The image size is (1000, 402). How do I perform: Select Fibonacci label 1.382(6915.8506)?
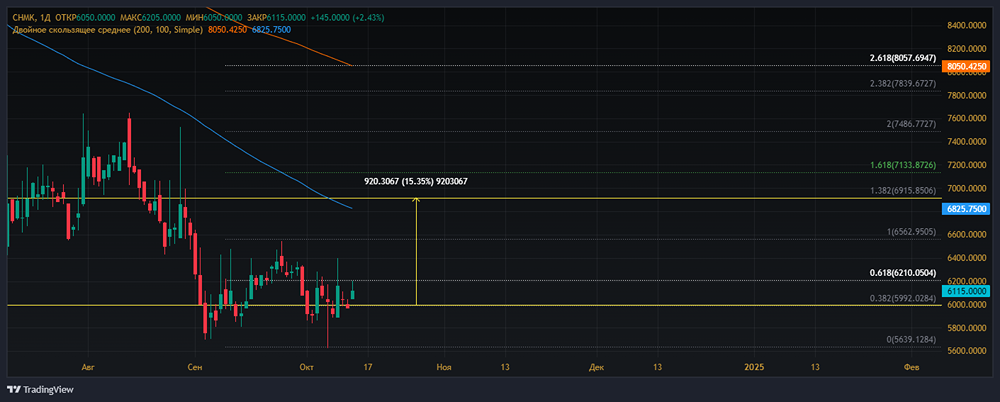pos(902,191)
